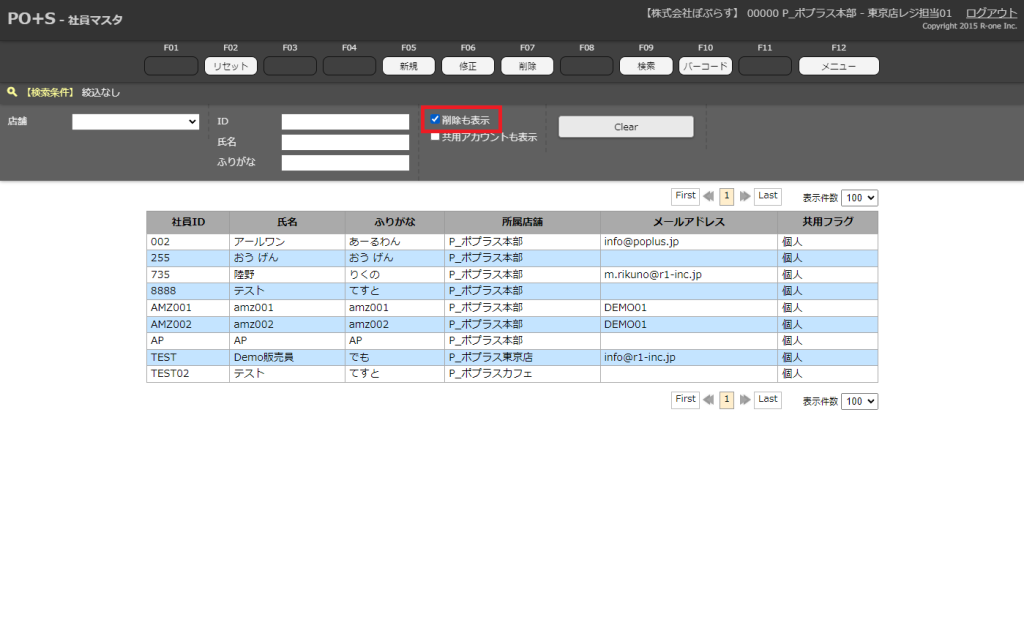Open the top 表示件数 dropdown
The height and width of the screenshot is (628, 1024).
click(859, 198)
